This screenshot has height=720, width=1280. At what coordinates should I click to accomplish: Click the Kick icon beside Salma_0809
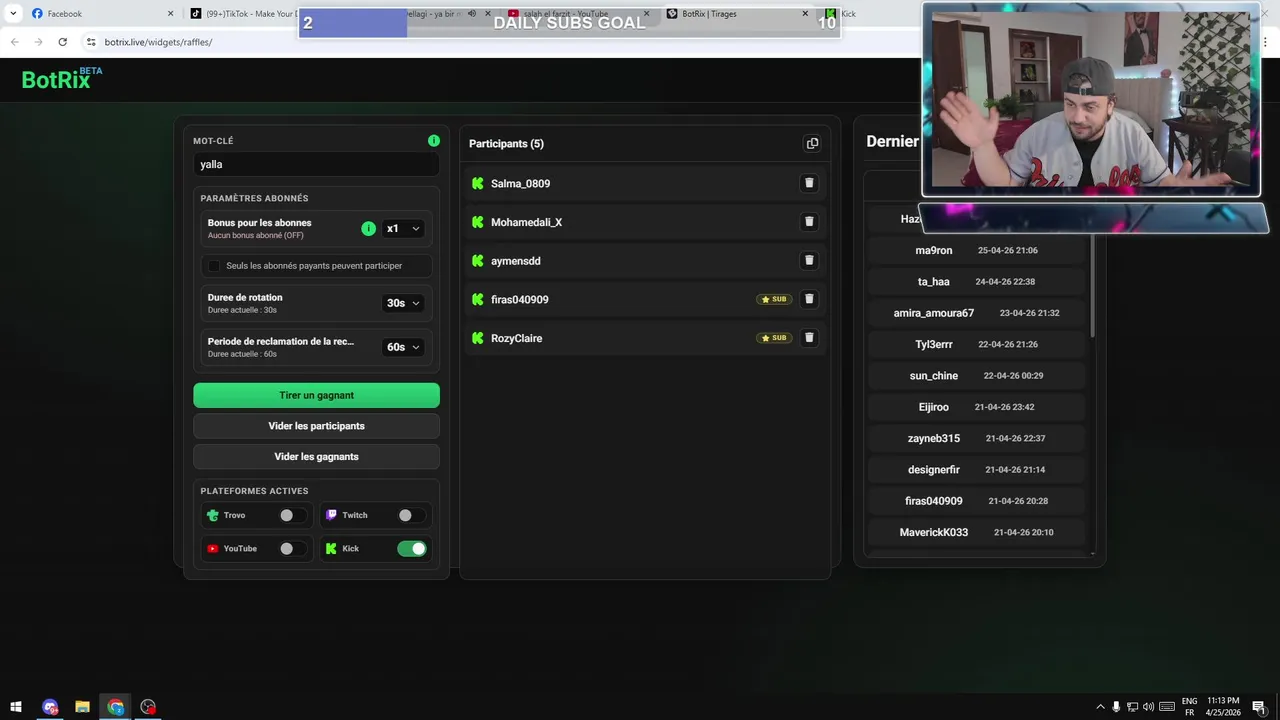(477, 183)
